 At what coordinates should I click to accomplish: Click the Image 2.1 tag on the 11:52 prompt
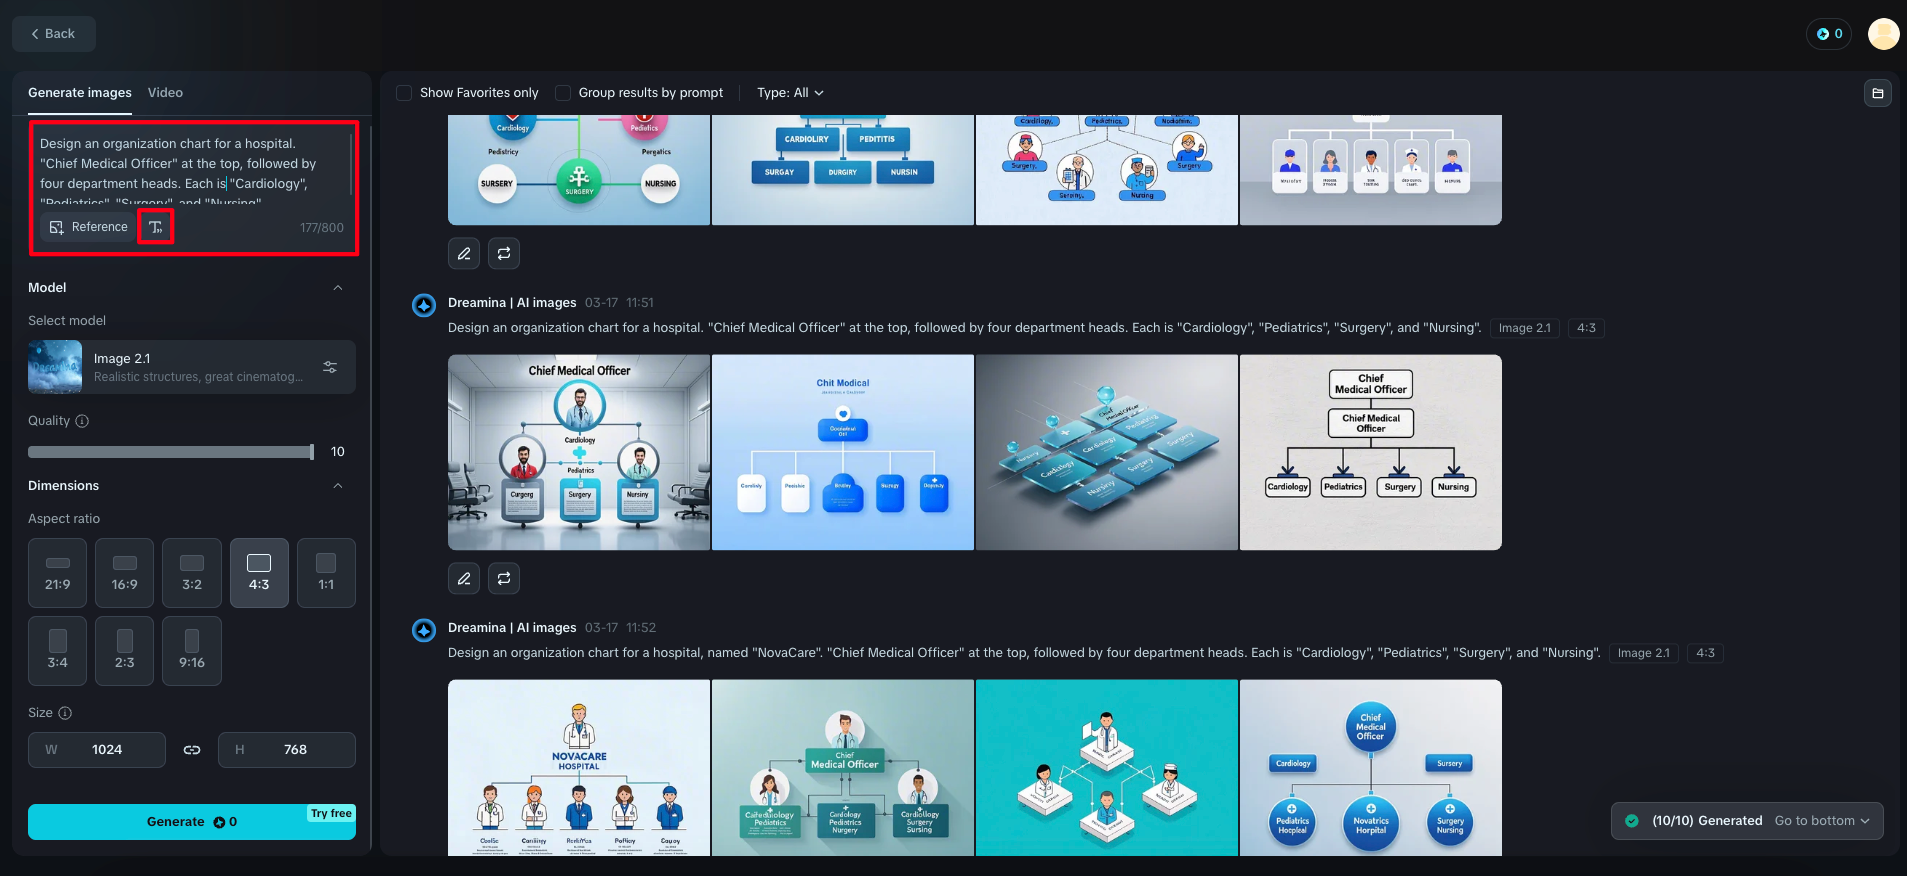click(1644, 653)
